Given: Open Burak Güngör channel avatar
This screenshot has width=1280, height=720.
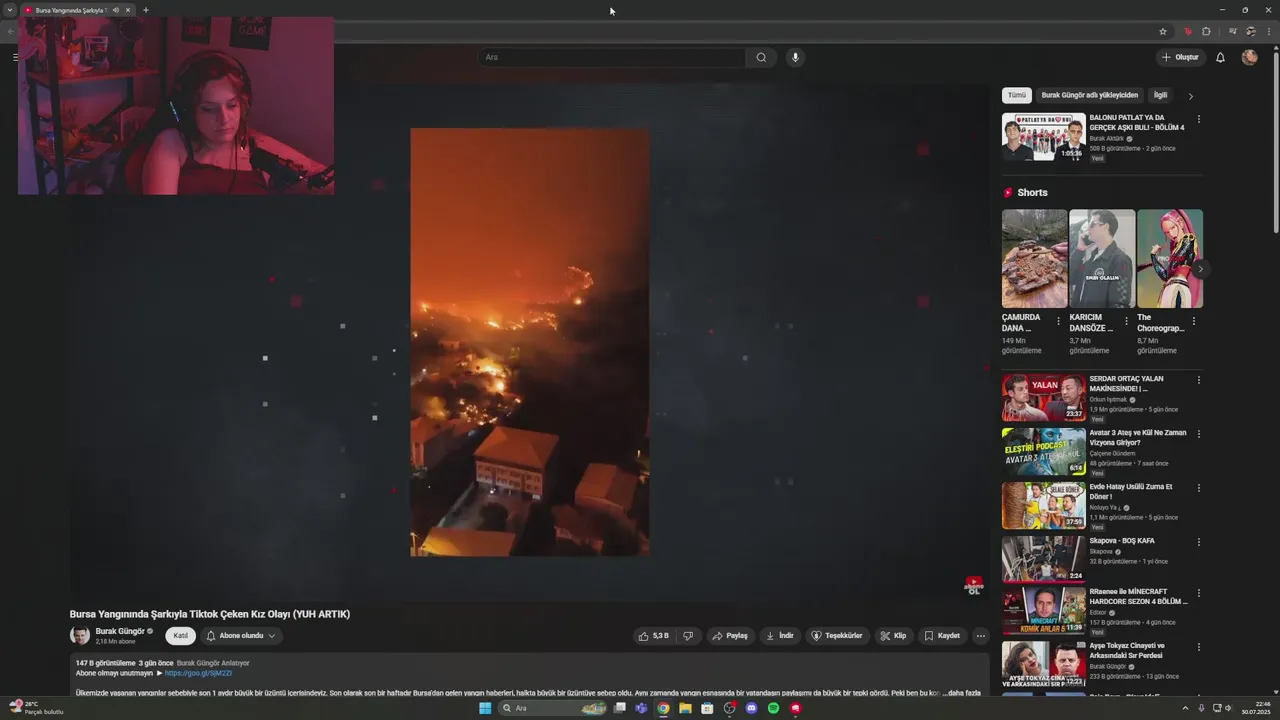Looking at the screenshot, I should pos(79,636).
